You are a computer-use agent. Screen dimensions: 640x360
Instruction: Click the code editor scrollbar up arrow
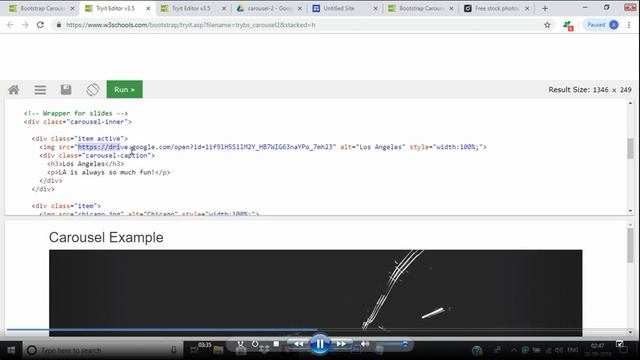pyautogui.click(x=630, y=104)
